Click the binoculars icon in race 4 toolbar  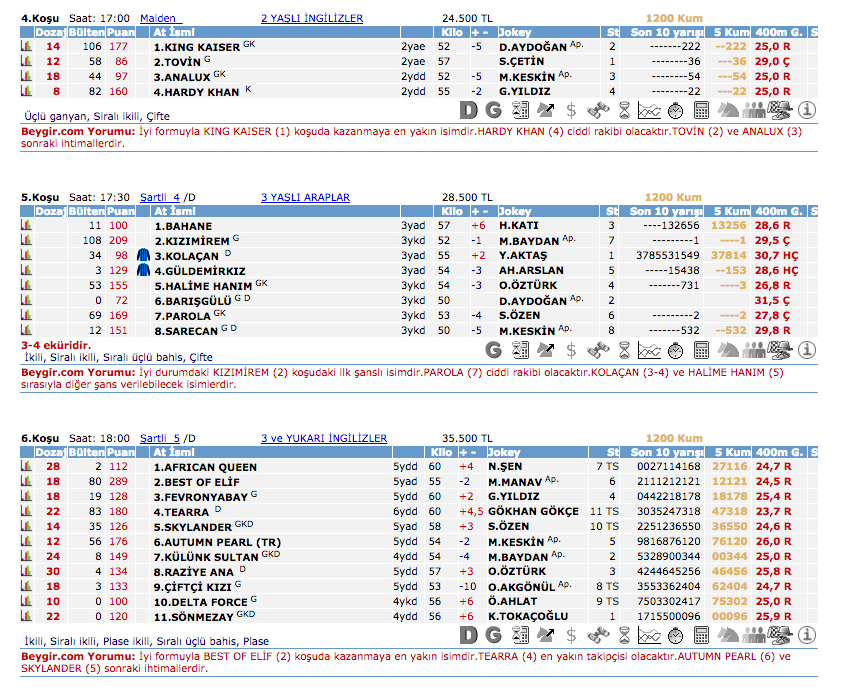[598, 110]
